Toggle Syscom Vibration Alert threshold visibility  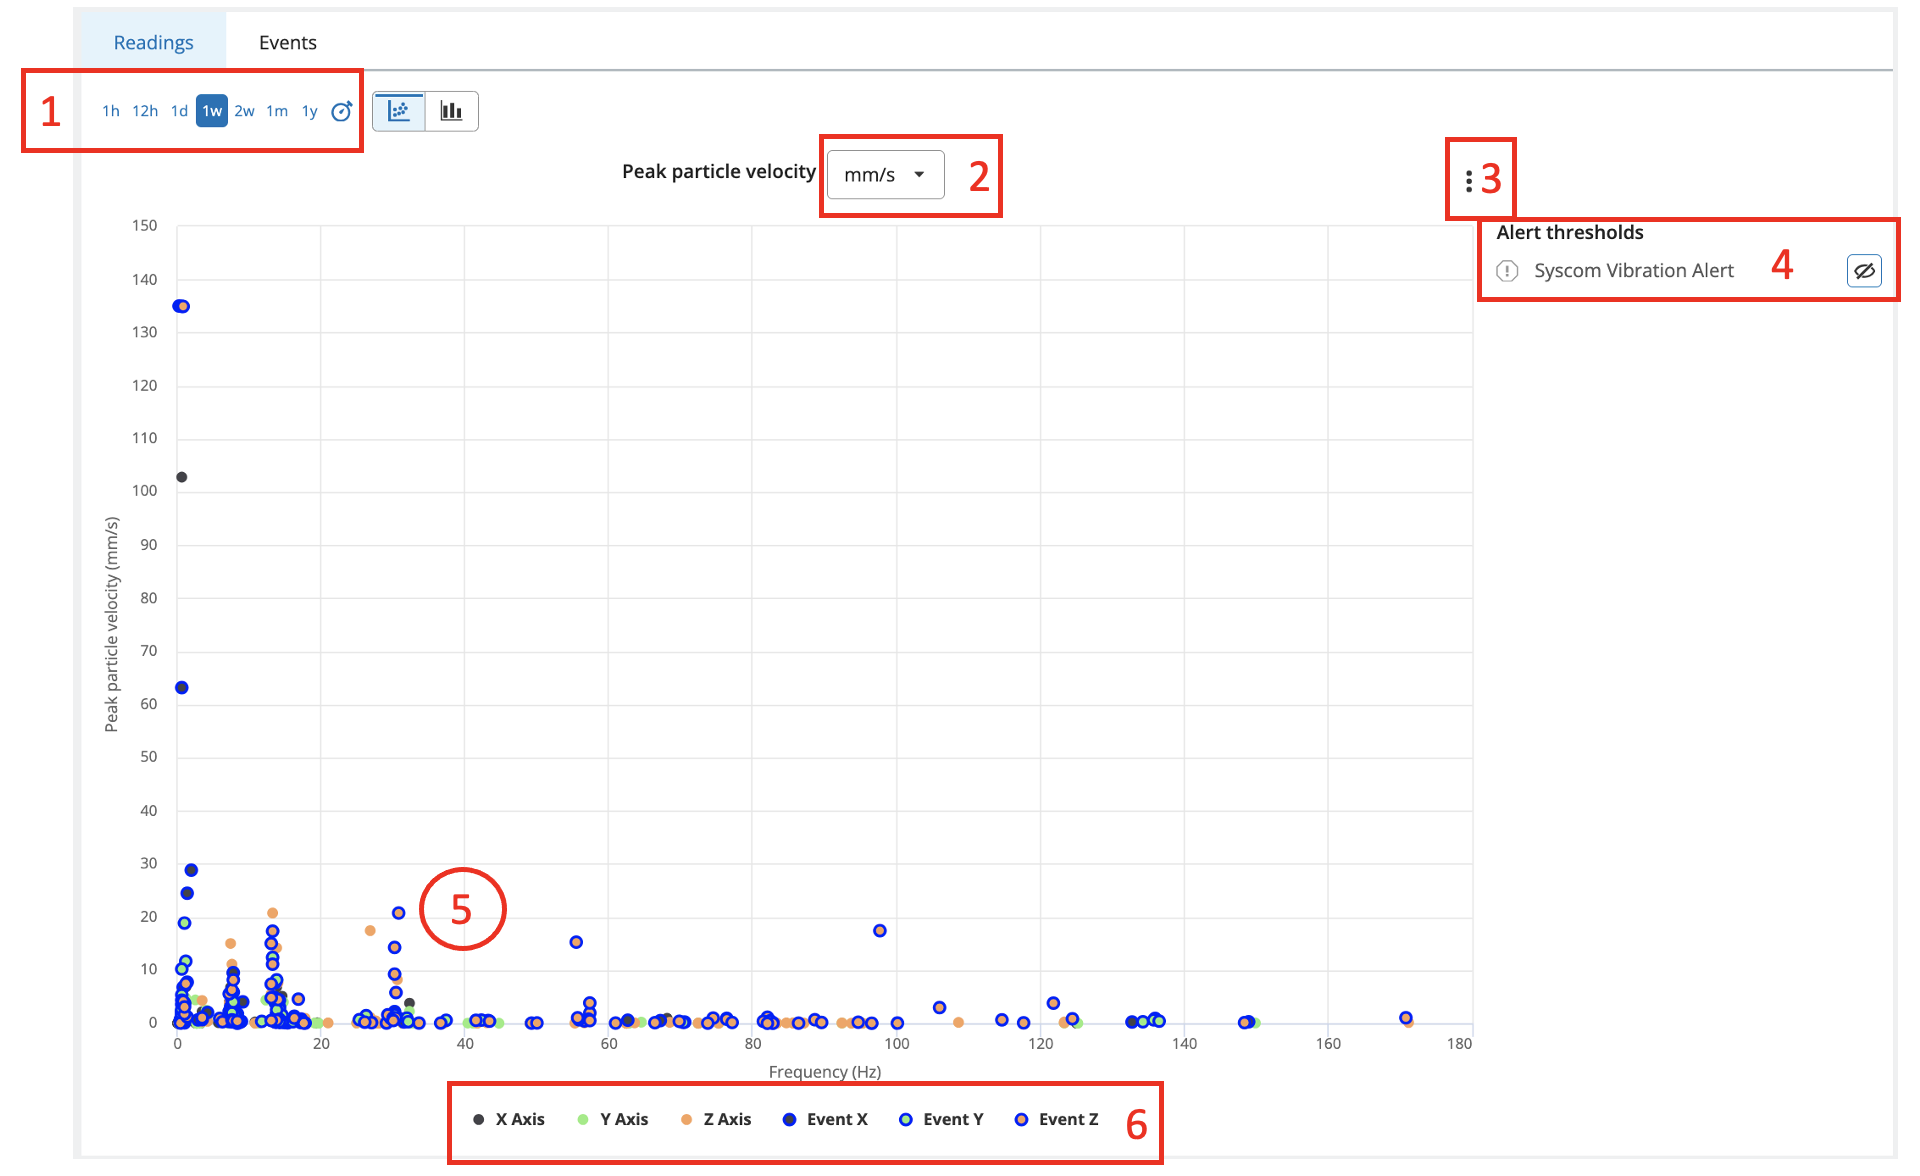[x=1864, y=271]
